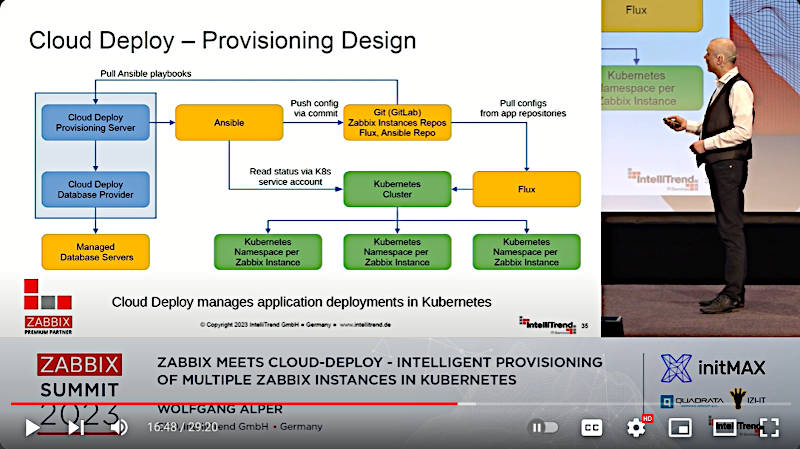800x449 pixels.
Task: Click 'Read status via K8s service account' label
Action: point(290,177)
